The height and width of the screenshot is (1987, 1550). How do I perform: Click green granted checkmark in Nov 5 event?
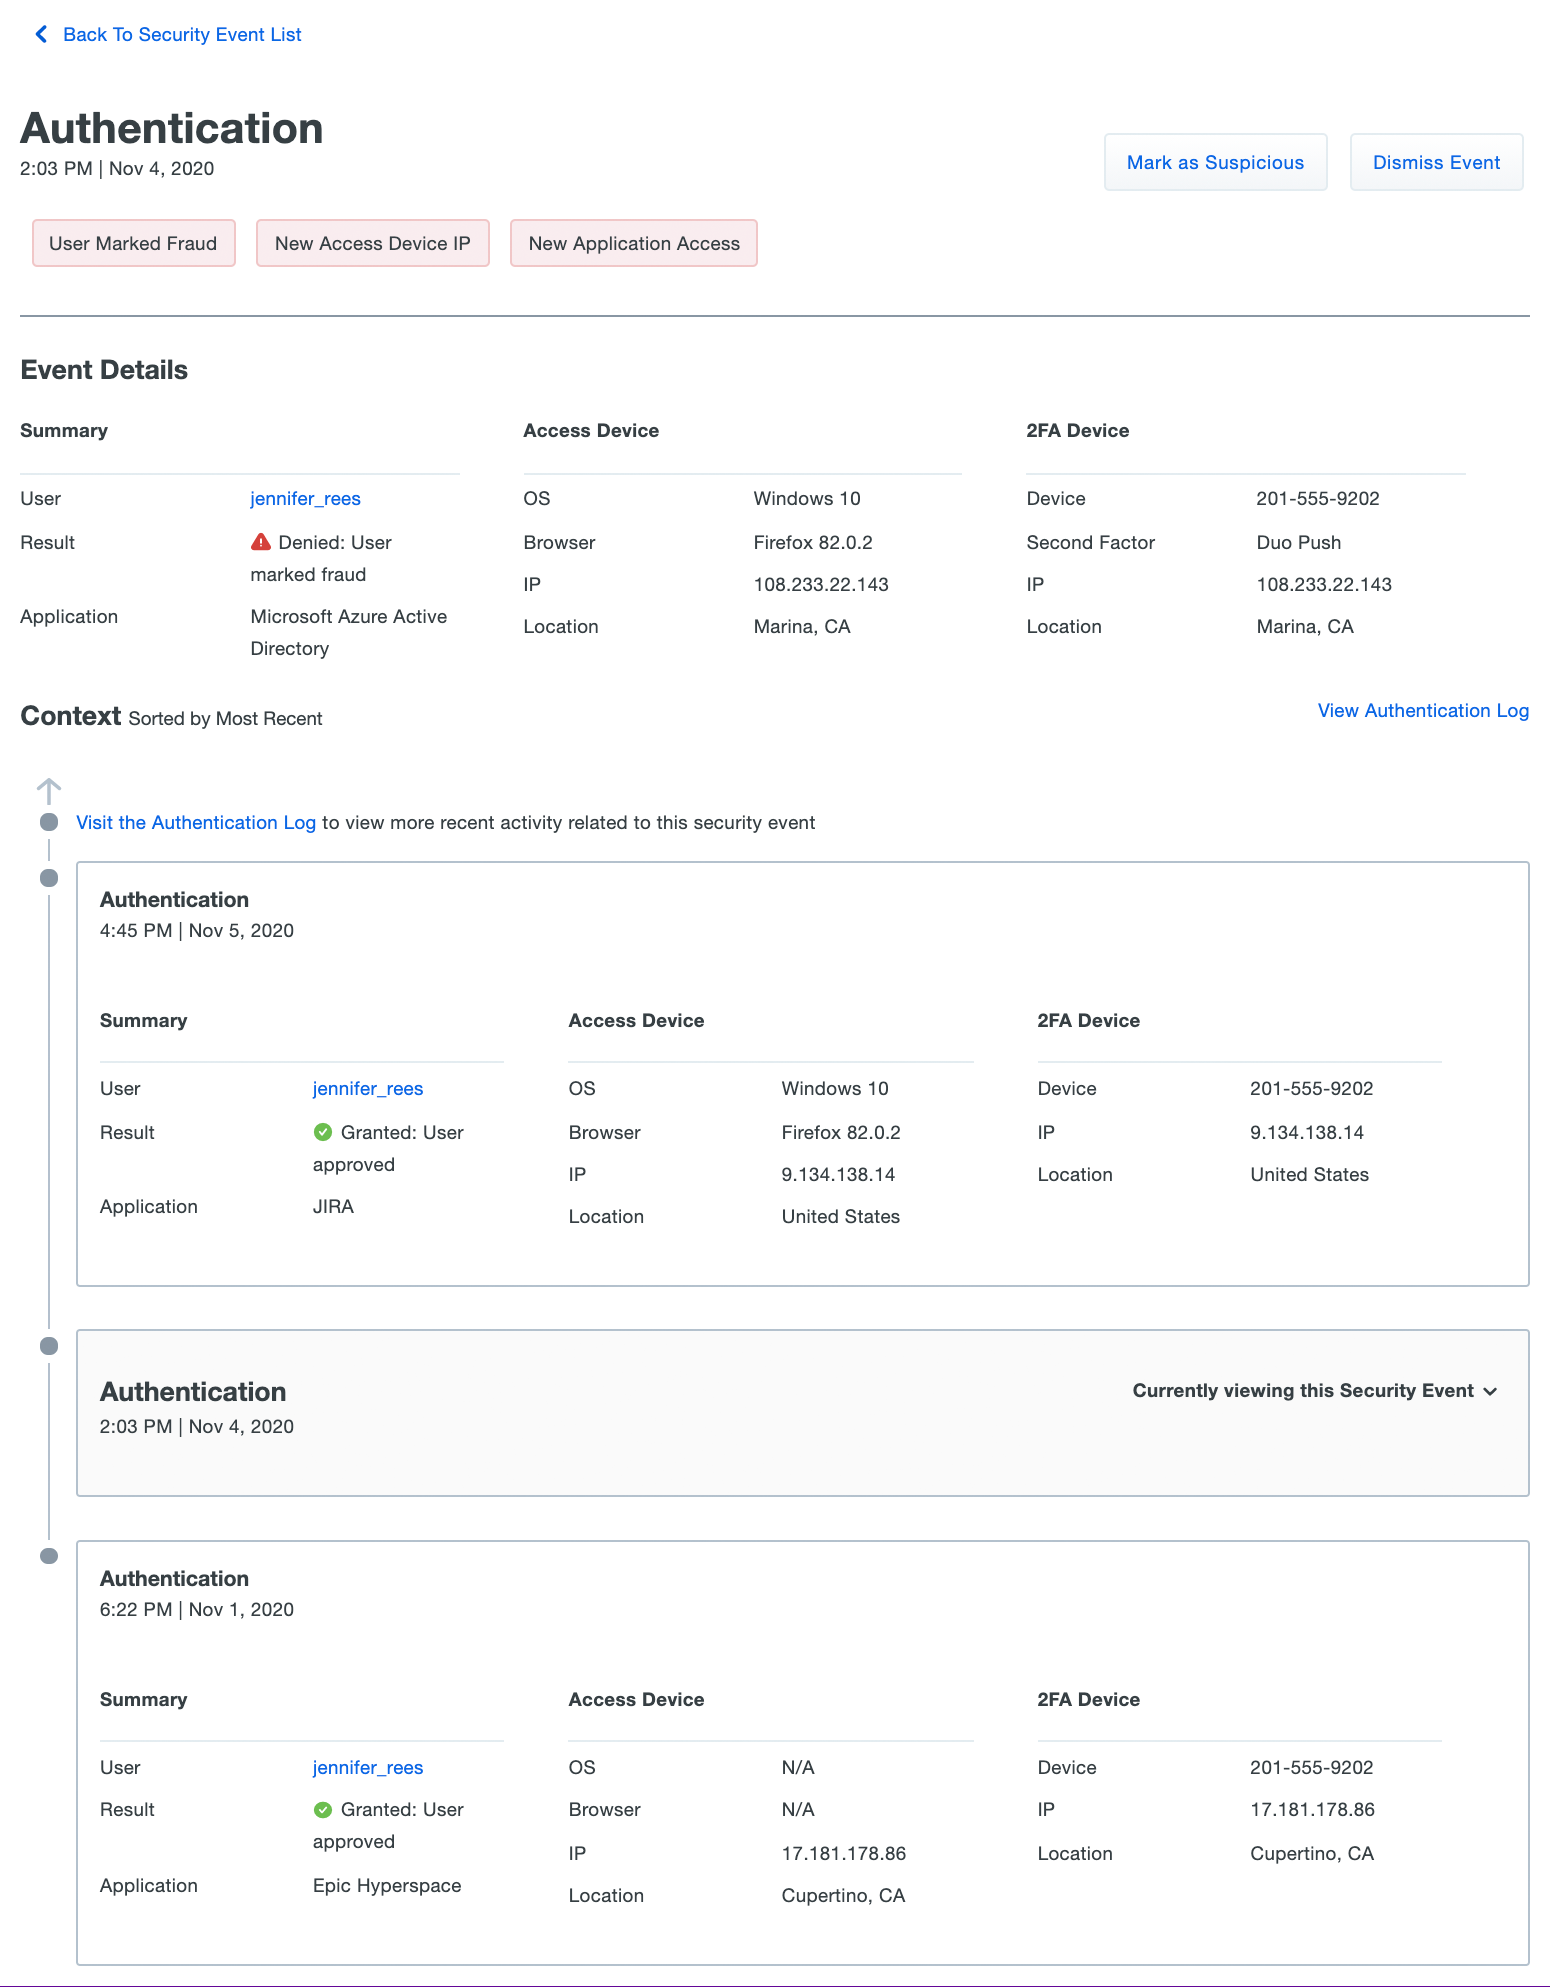[323, 1132]
